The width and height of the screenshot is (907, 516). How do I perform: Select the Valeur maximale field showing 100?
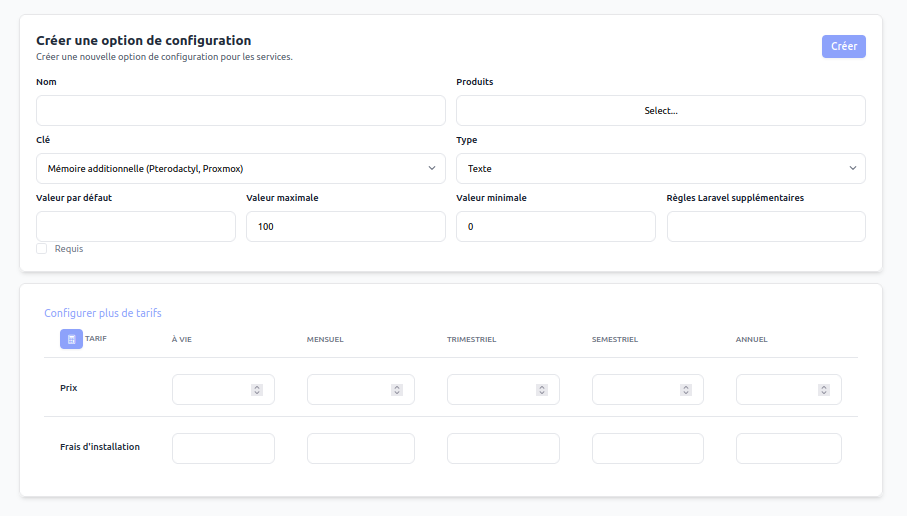point(345,227)
